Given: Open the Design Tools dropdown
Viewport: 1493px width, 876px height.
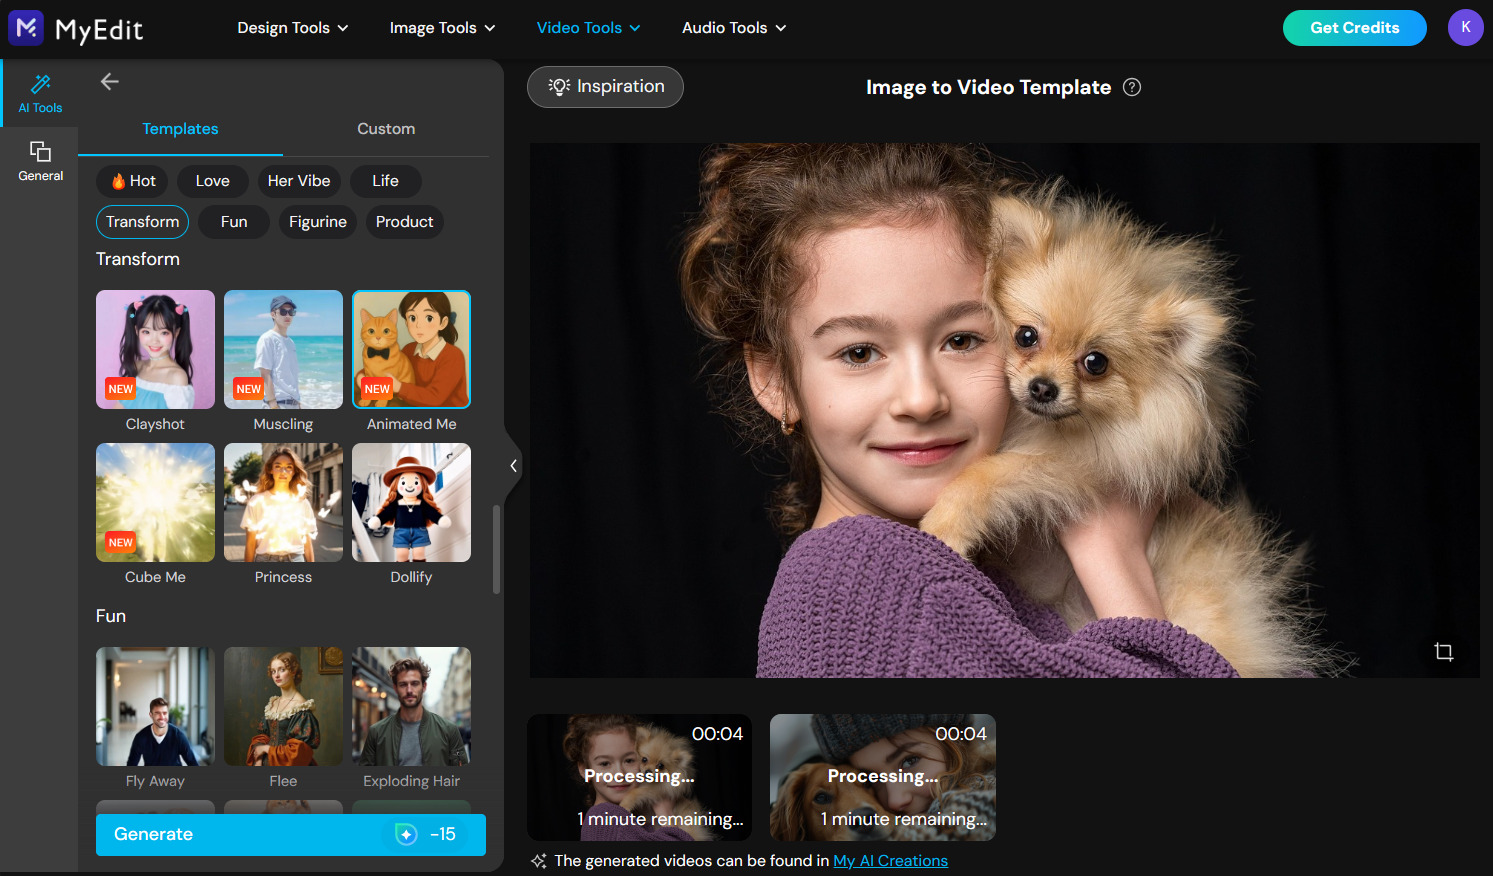Looking at the screenshot, I should 292,27.
